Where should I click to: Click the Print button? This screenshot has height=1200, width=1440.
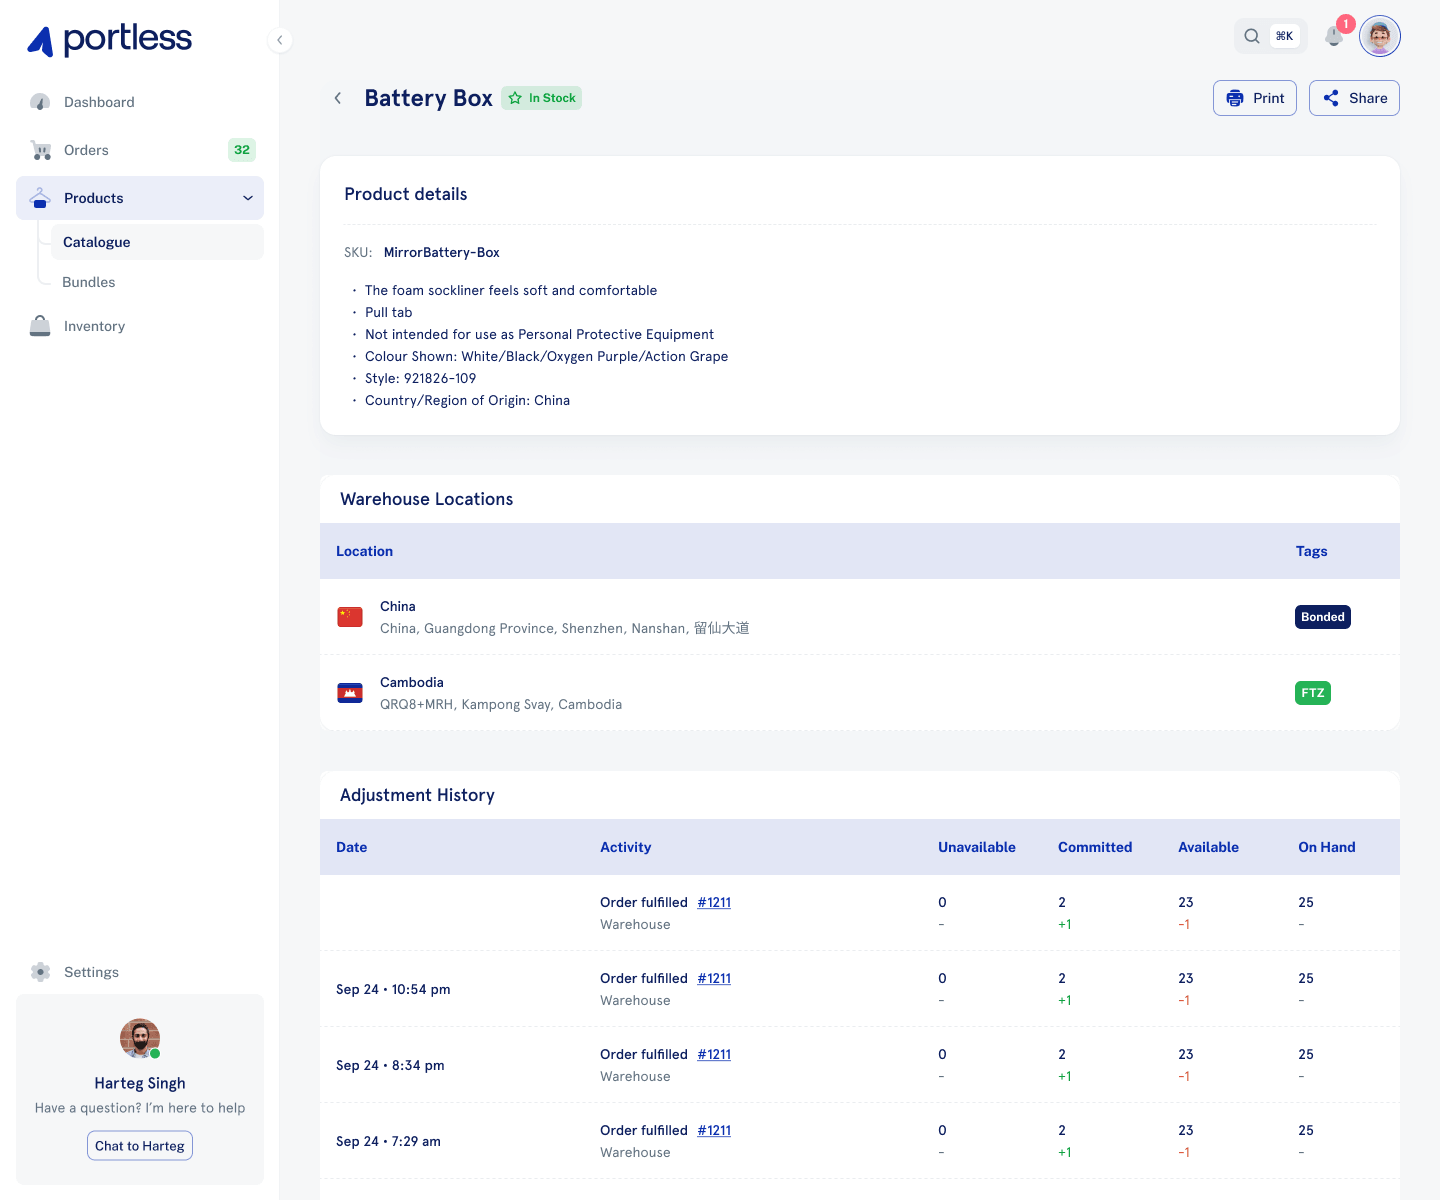(1255, 98)
